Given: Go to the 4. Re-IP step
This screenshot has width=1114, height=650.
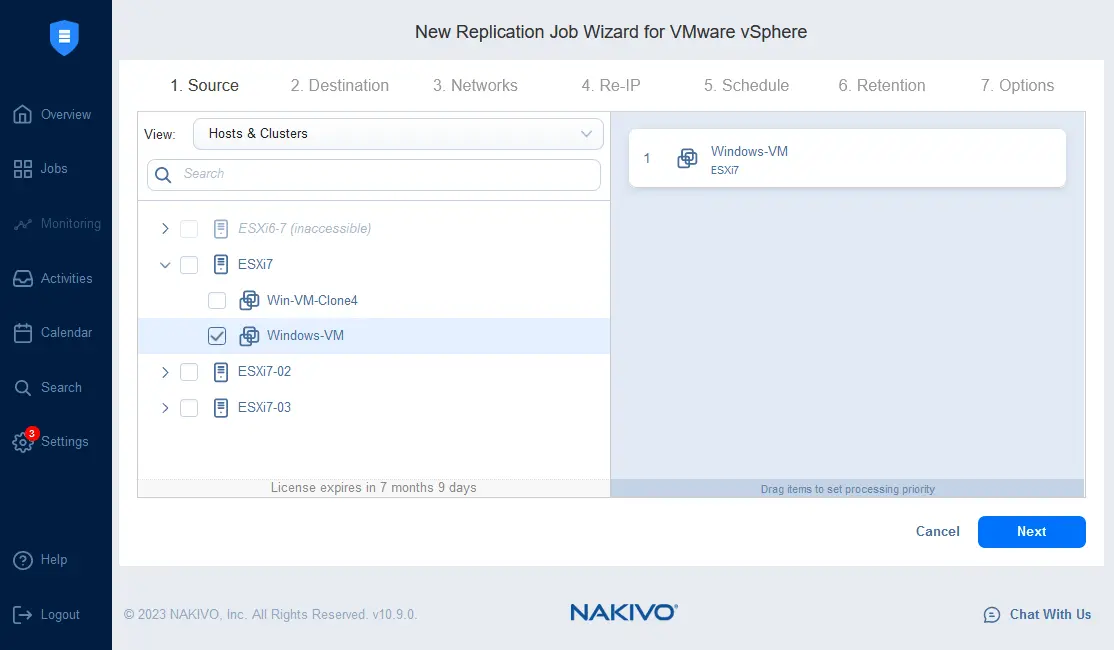Looking at the screenshot, I should click(x=611, y=85).
